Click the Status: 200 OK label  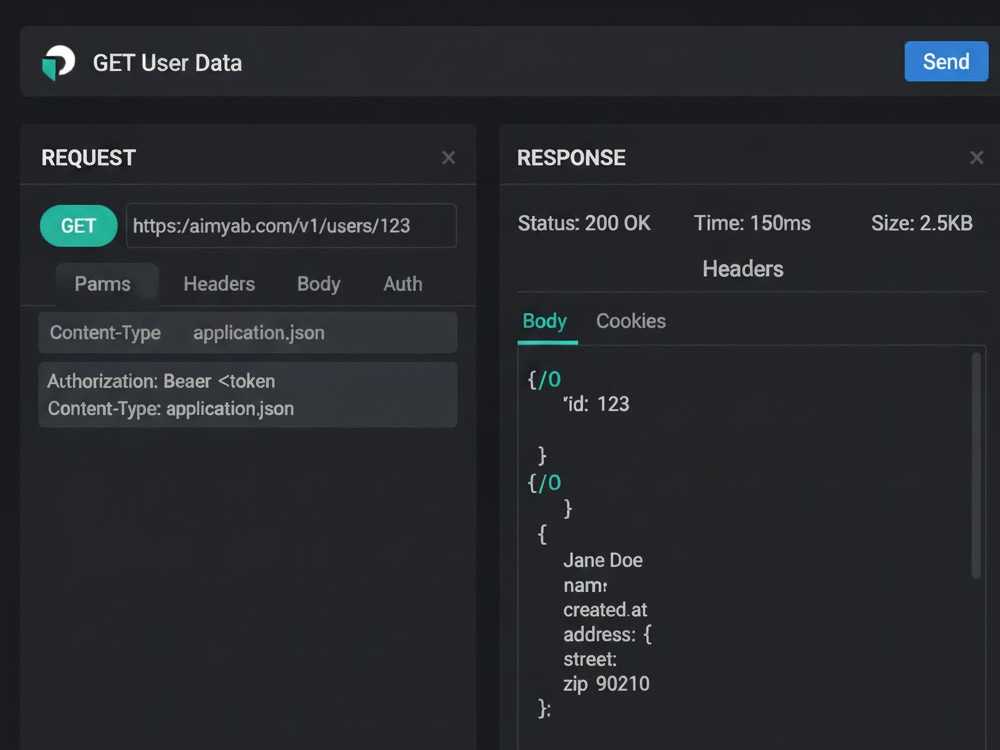coord(584,223)
